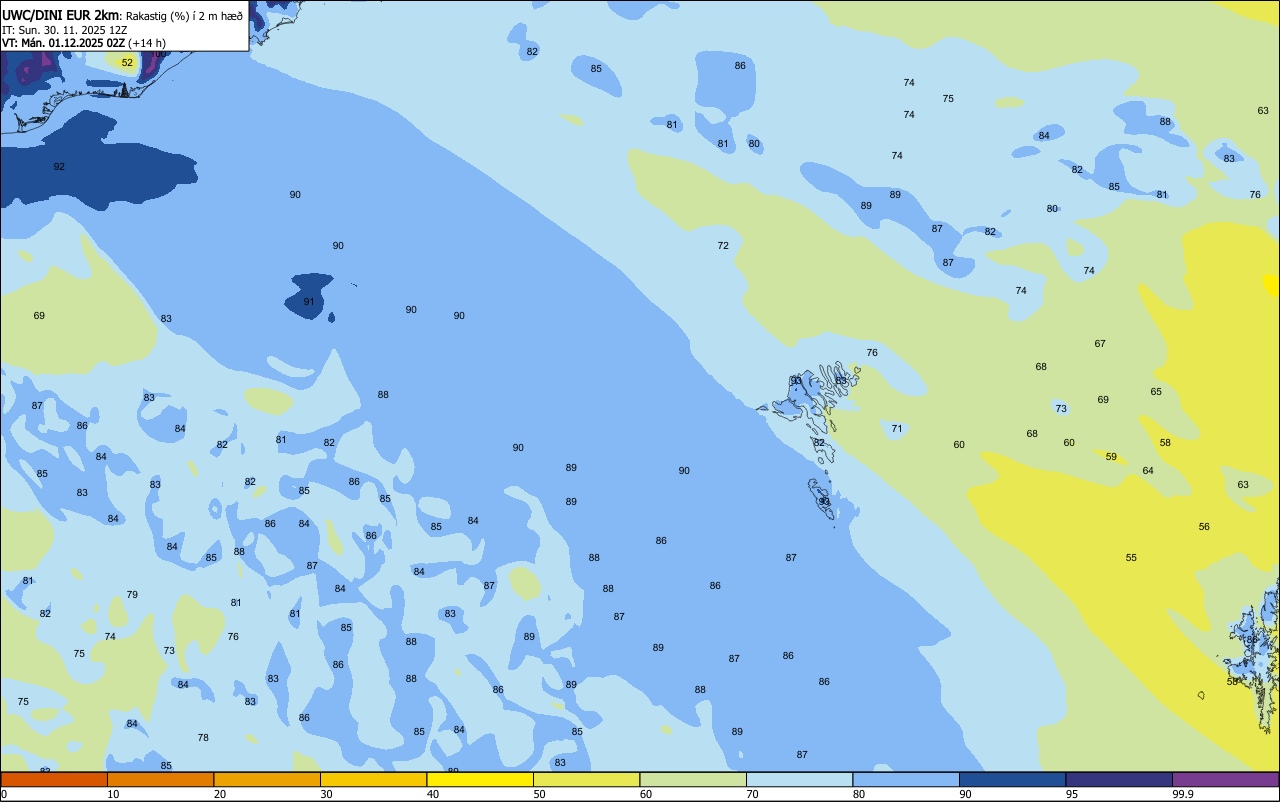Click the humidity value 52 near the coast
Viewport: 1280px width, 802px height.
(x=127, y=62)
